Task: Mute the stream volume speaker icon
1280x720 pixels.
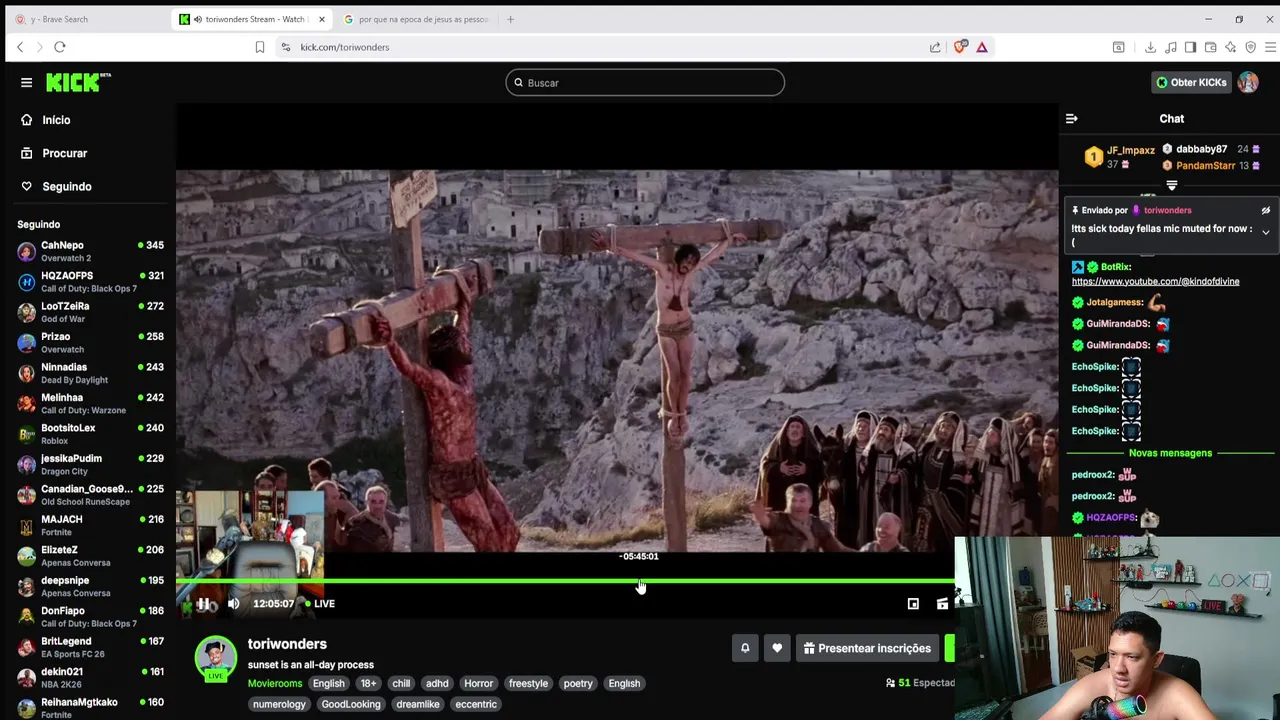Action: (233, 604)
